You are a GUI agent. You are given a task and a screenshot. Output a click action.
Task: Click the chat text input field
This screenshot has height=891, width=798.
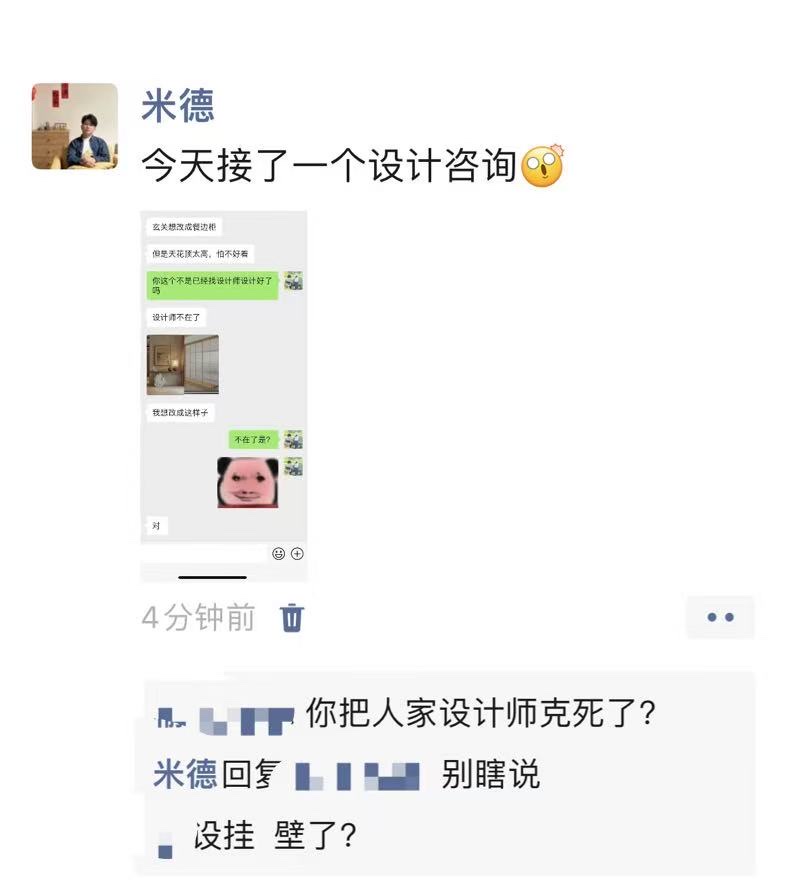pos(204,553)
